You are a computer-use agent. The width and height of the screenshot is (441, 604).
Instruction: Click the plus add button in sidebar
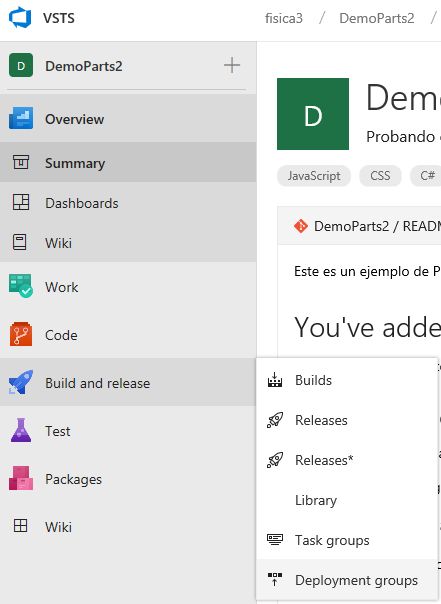[232, 65]
